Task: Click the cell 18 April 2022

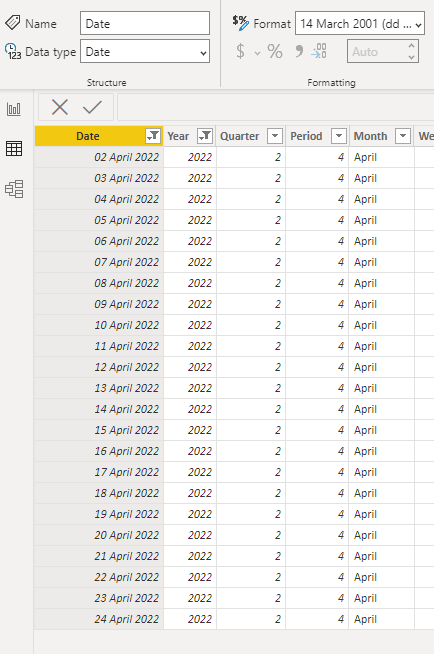Action: tap(99, 493)
